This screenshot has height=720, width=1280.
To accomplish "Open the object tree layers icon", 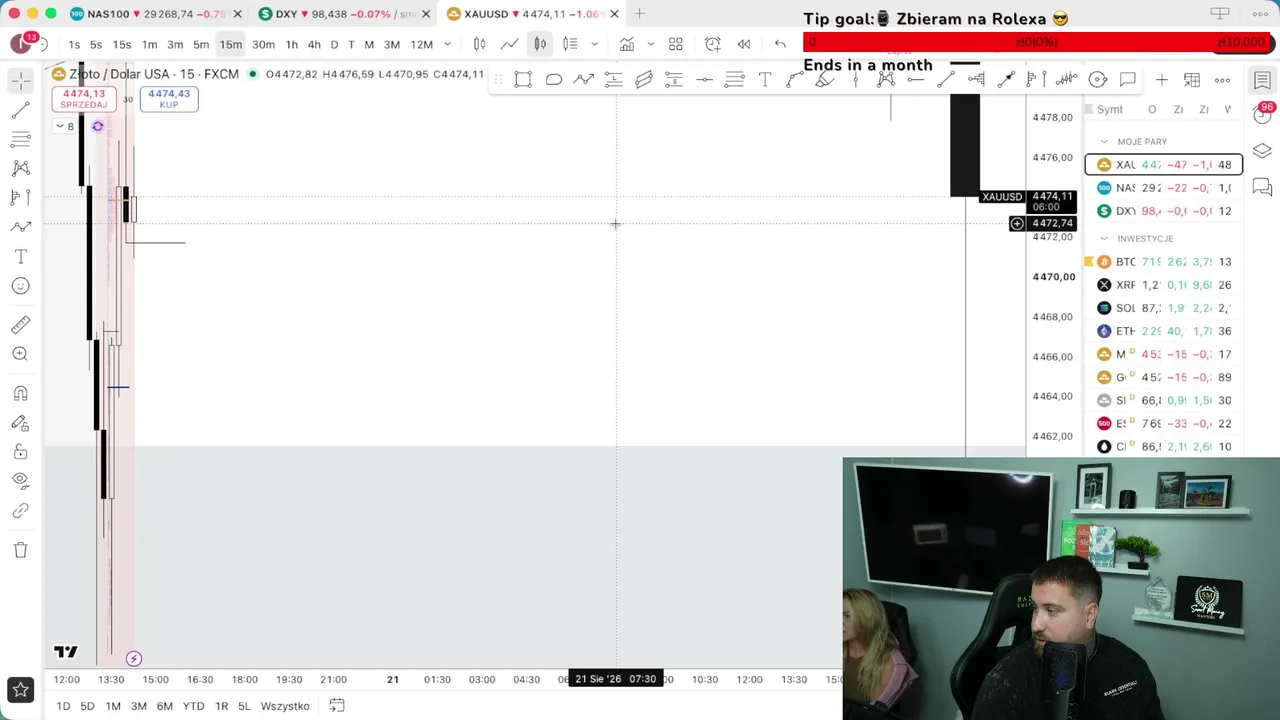I will coord(1262,151).
